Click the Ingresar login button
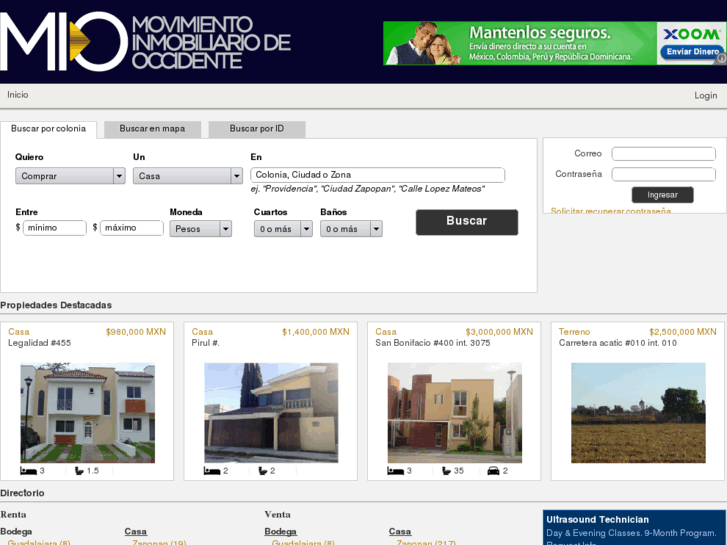 [x=663, y=195]
